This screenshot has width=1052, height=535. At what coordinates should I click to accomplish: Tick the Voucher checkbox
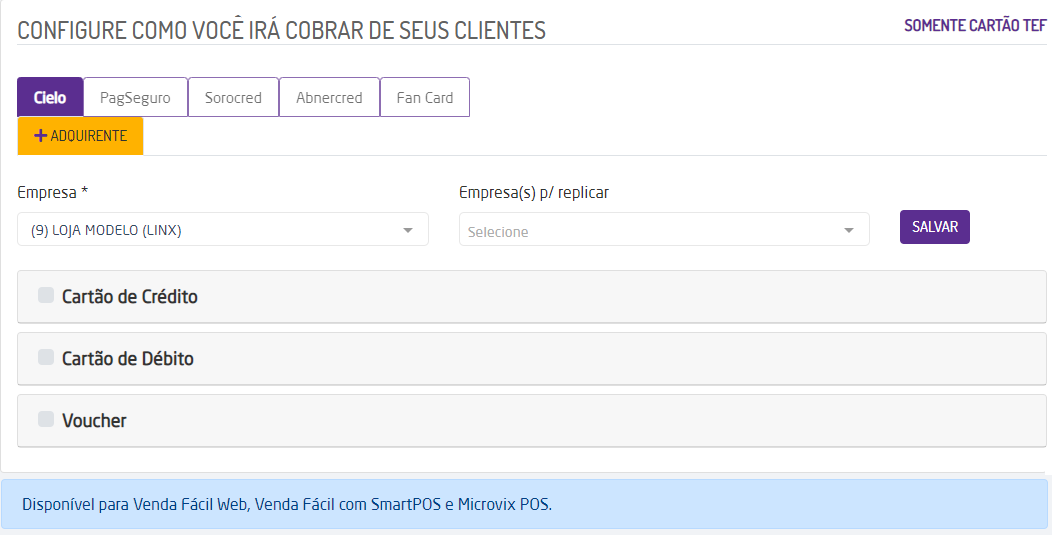point(46,419)
